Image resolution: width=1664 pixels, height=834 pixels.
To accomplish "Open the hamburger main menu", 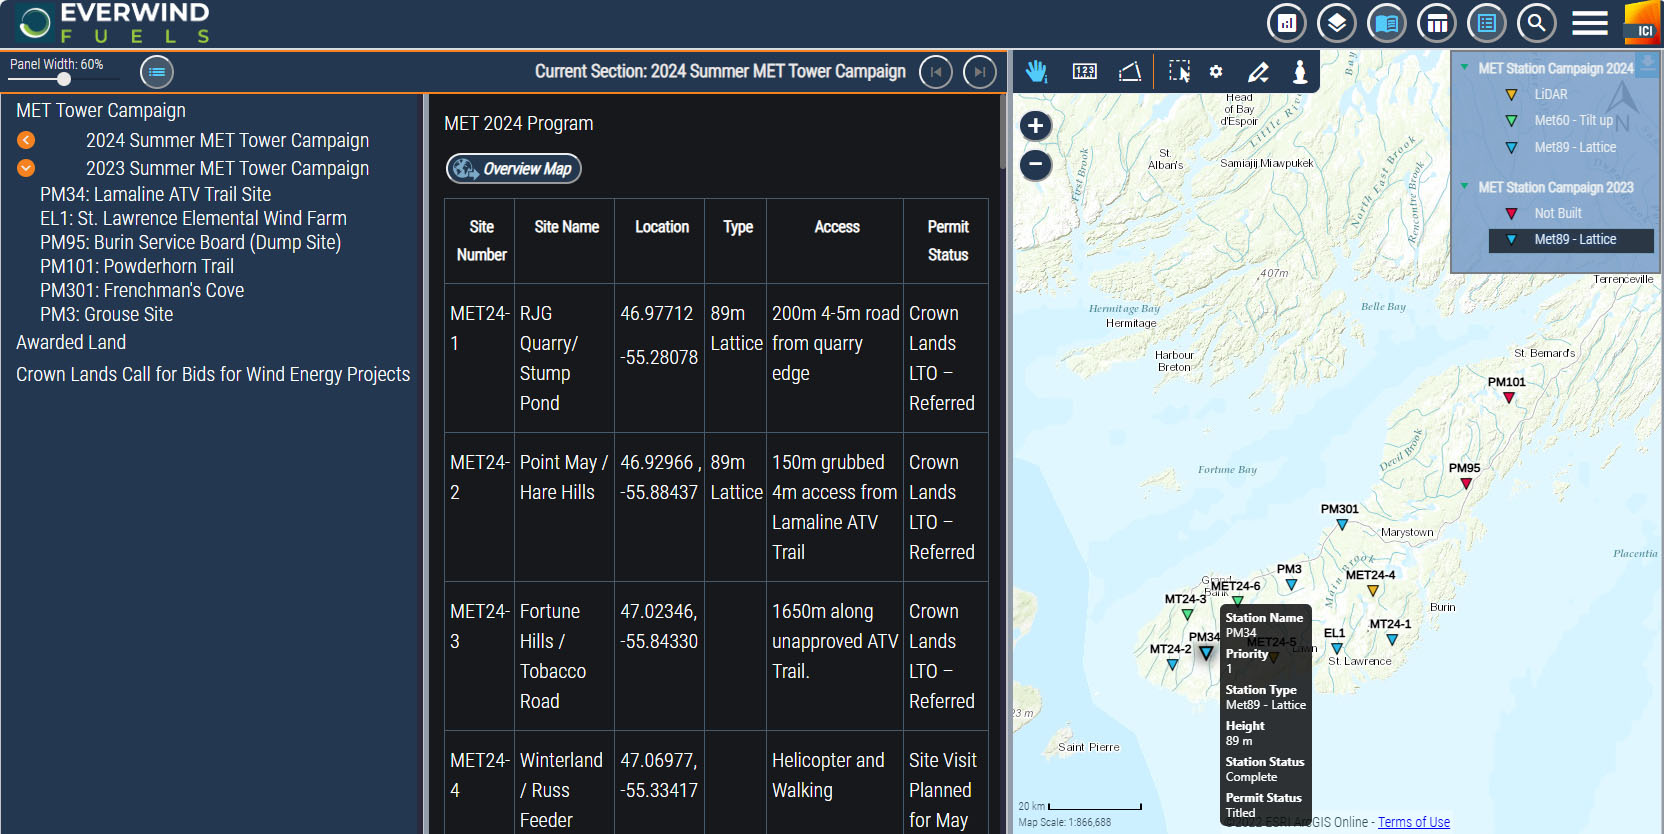I will tap(1589, 23).
